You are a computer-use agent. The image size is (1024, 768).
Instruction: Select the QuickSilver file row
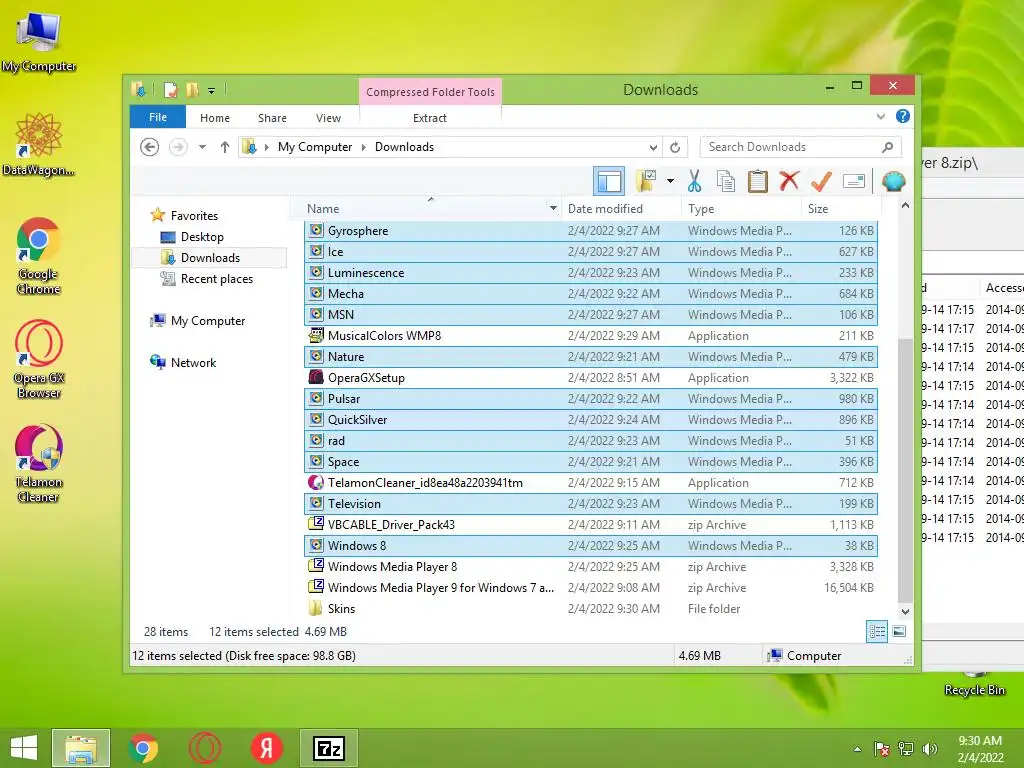tap(590, 419)
